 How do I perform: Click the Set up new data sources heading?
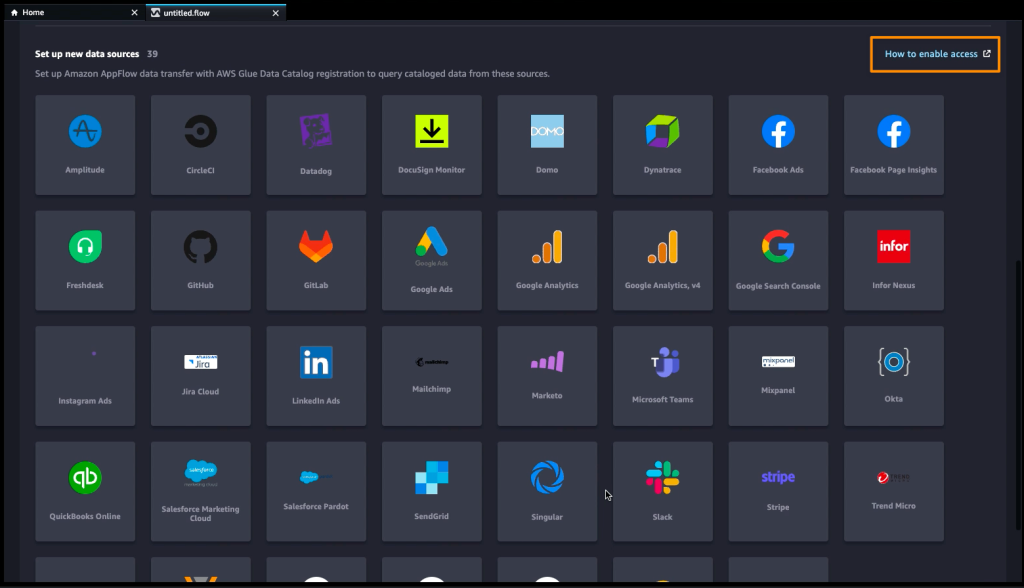[x=87, y=54]
